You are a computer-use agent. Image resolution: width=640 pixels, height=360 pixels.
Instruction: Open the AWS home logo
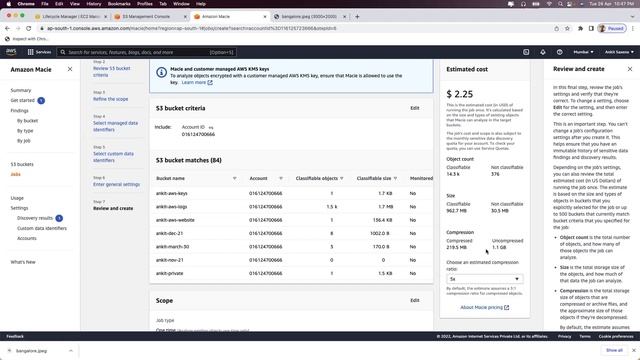click(x=11, y=52)
